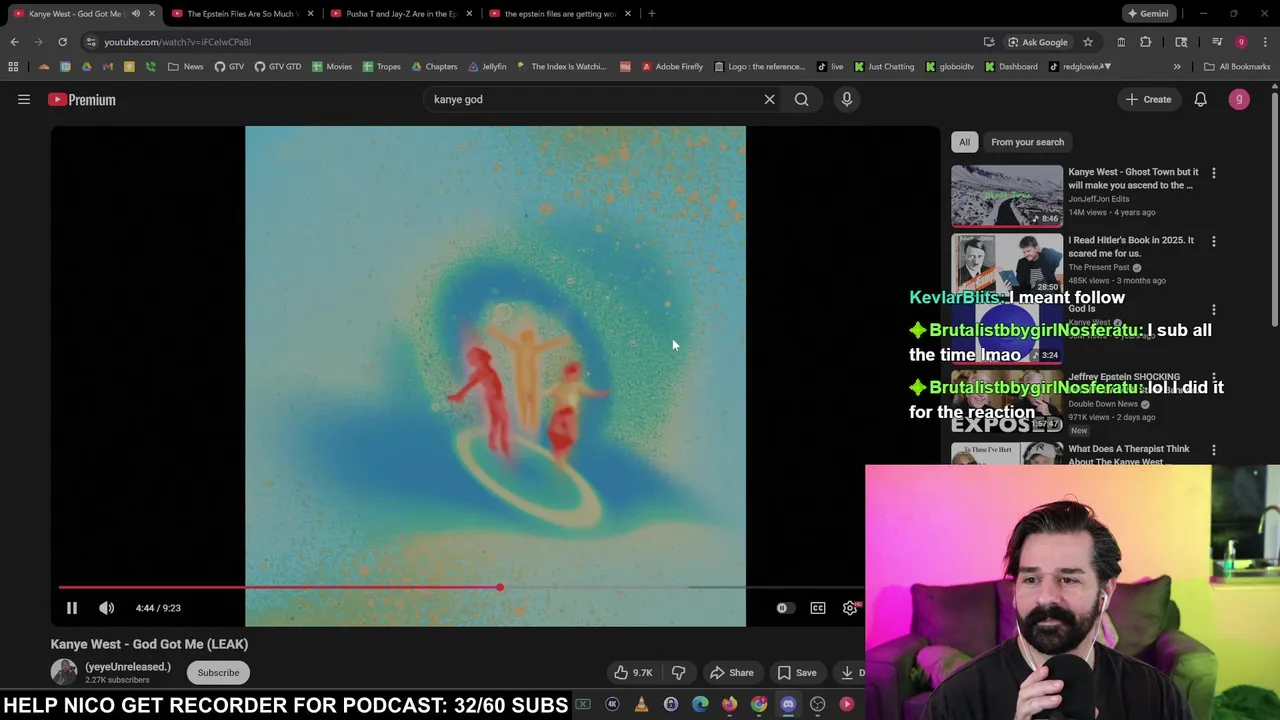Toggle closed captions CC button

pos(818,608)
